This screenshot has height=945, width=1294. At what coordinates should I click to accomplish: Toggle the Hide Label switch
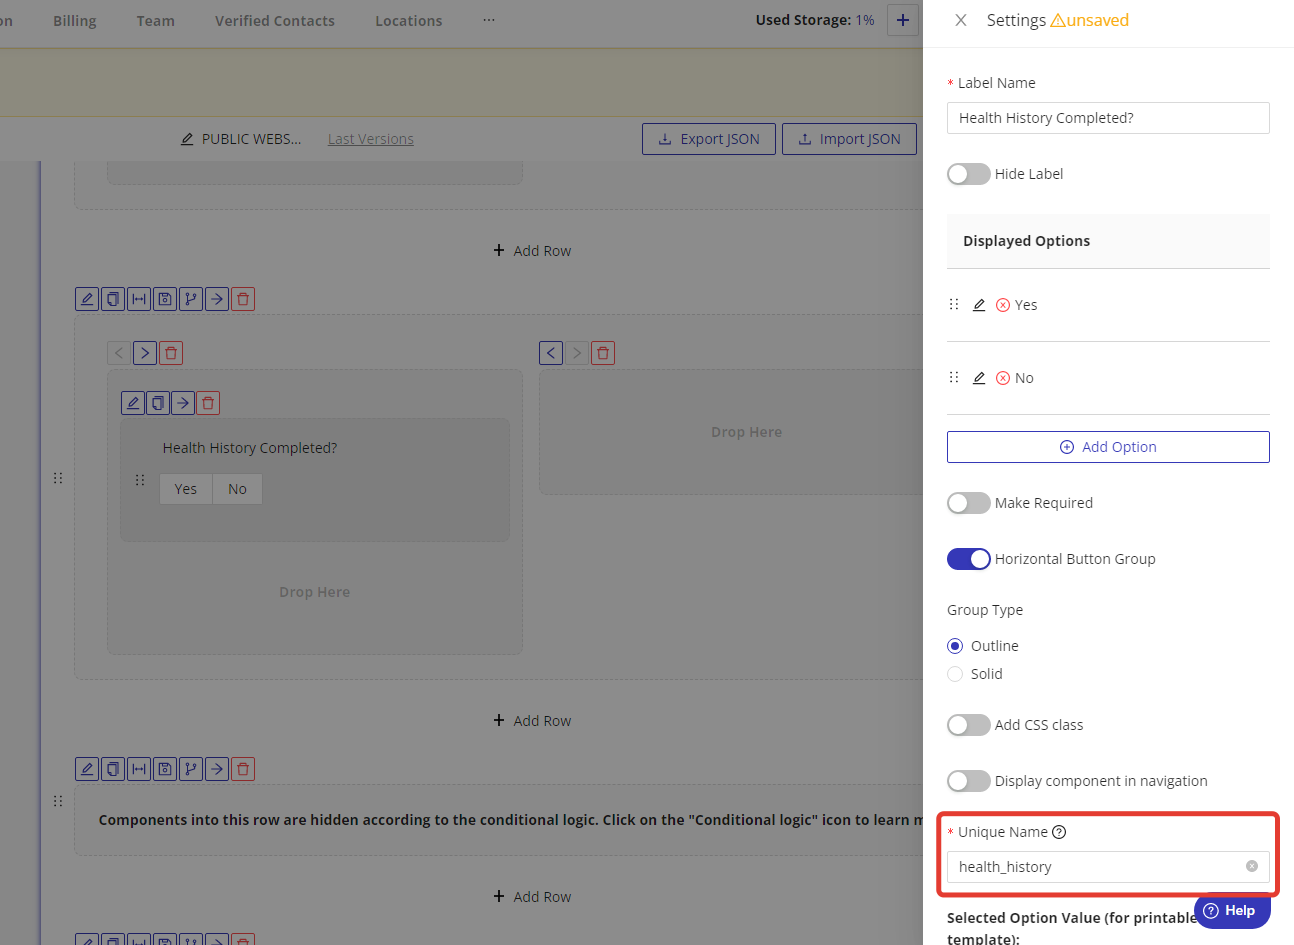click(968, 174)
